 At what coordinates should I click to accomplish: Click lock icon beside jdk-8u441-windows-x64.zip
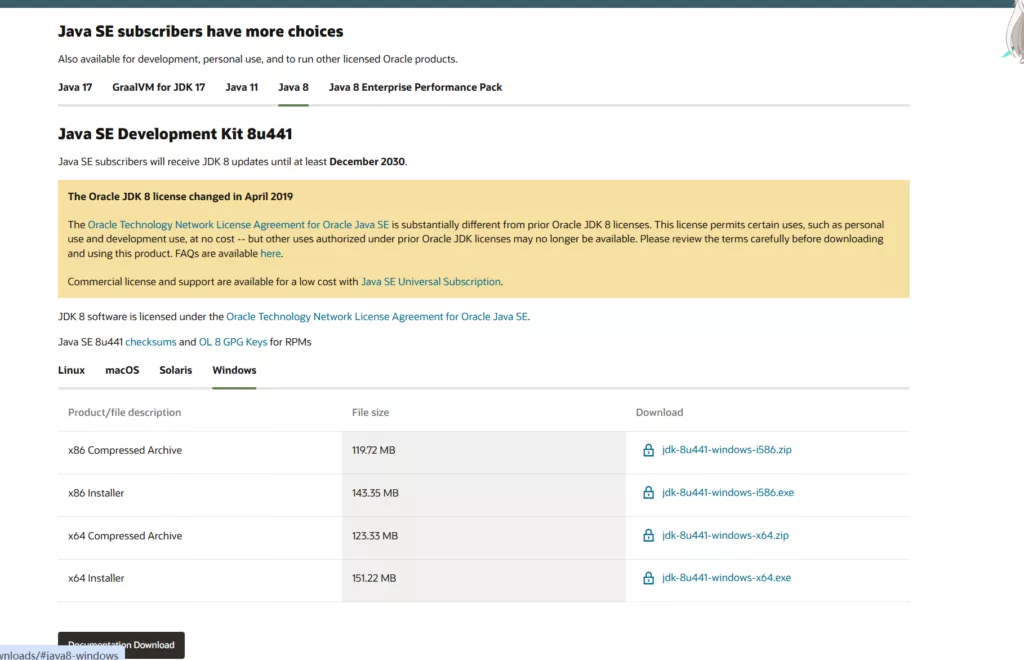(x=649, y=536)
